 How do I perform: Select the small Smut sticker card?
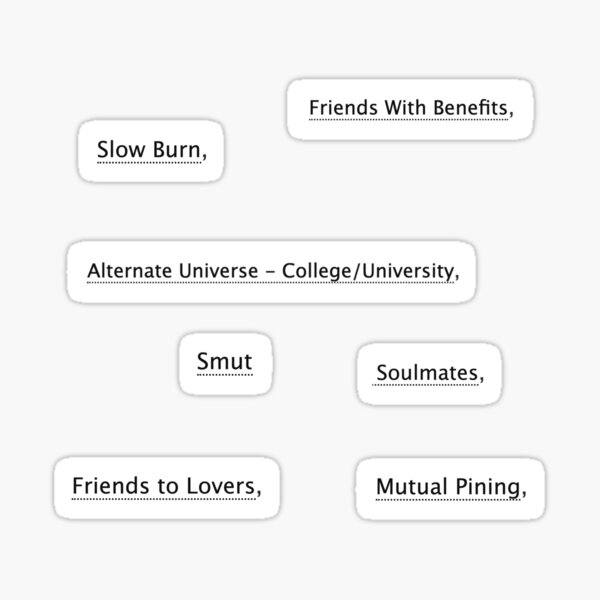225,364
